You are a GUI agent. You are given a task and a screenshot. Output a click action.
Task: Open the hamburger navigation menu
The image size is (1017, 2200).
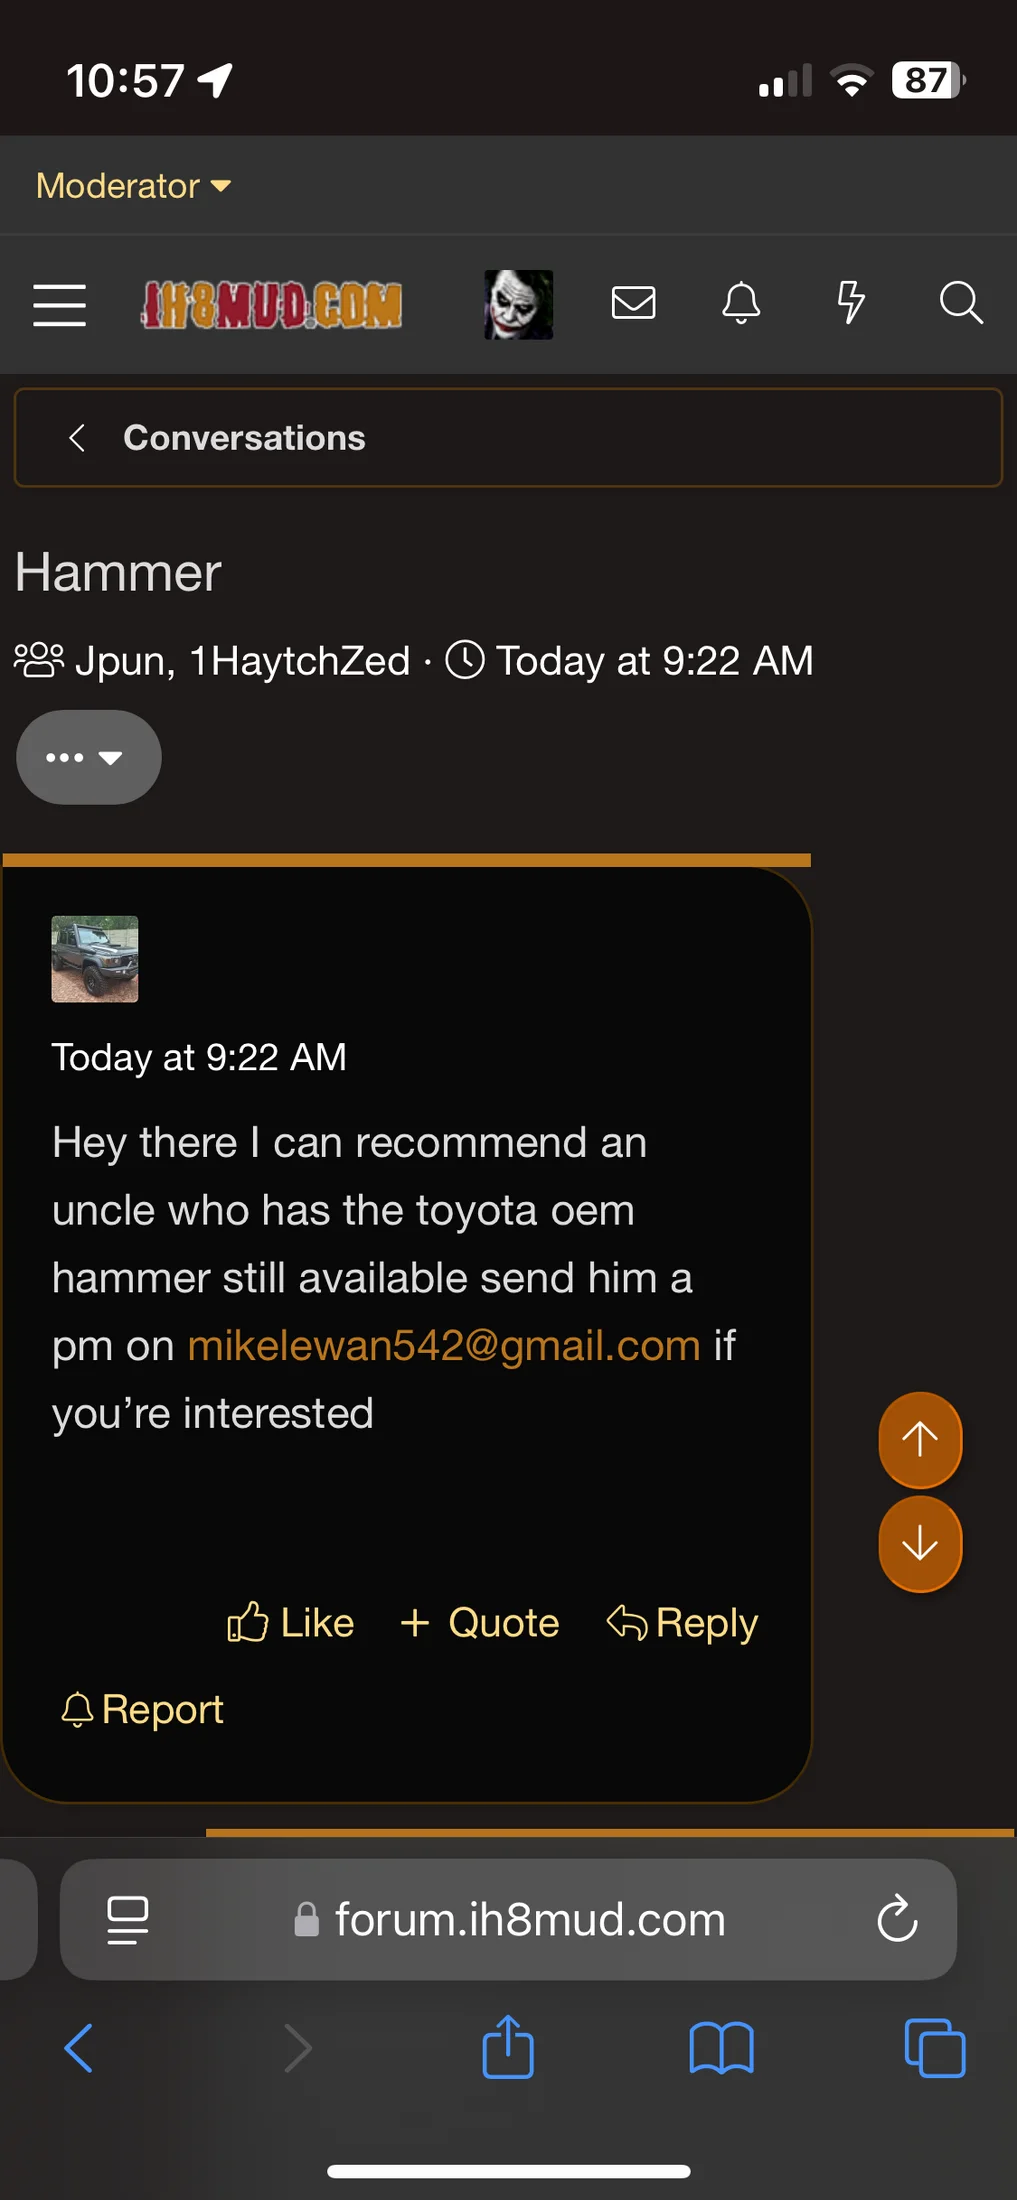pos(59,305)
